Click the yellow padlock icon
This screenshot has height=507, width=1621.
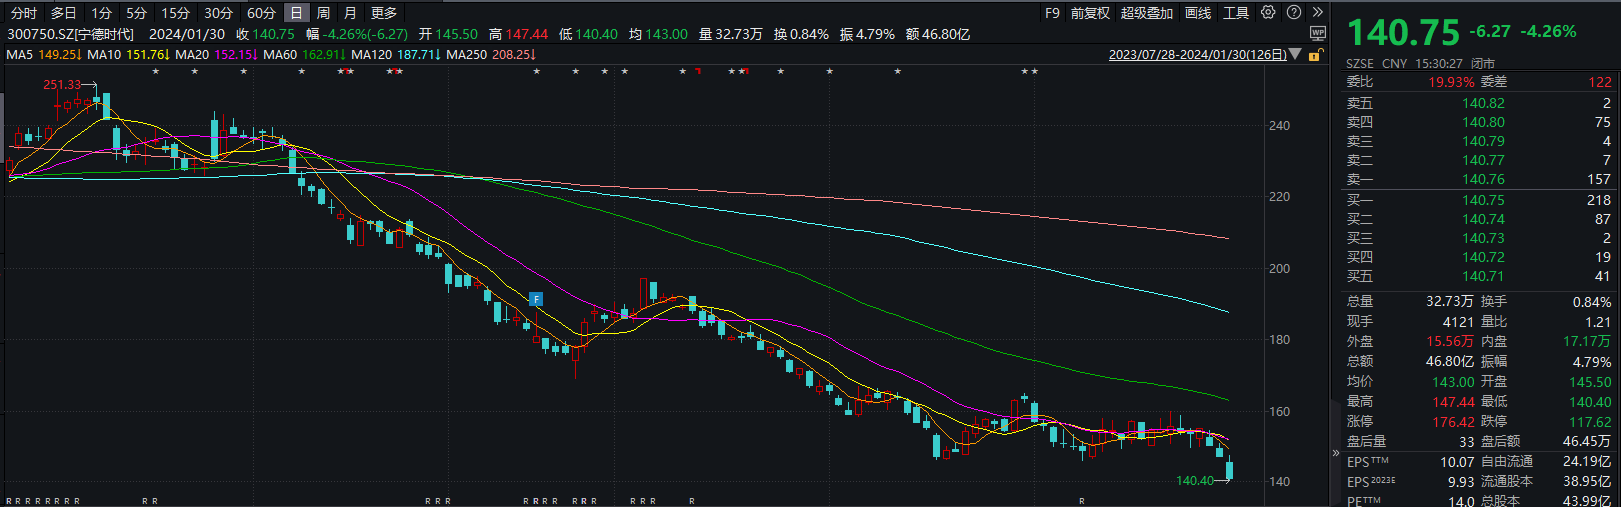coord(1317,55)
